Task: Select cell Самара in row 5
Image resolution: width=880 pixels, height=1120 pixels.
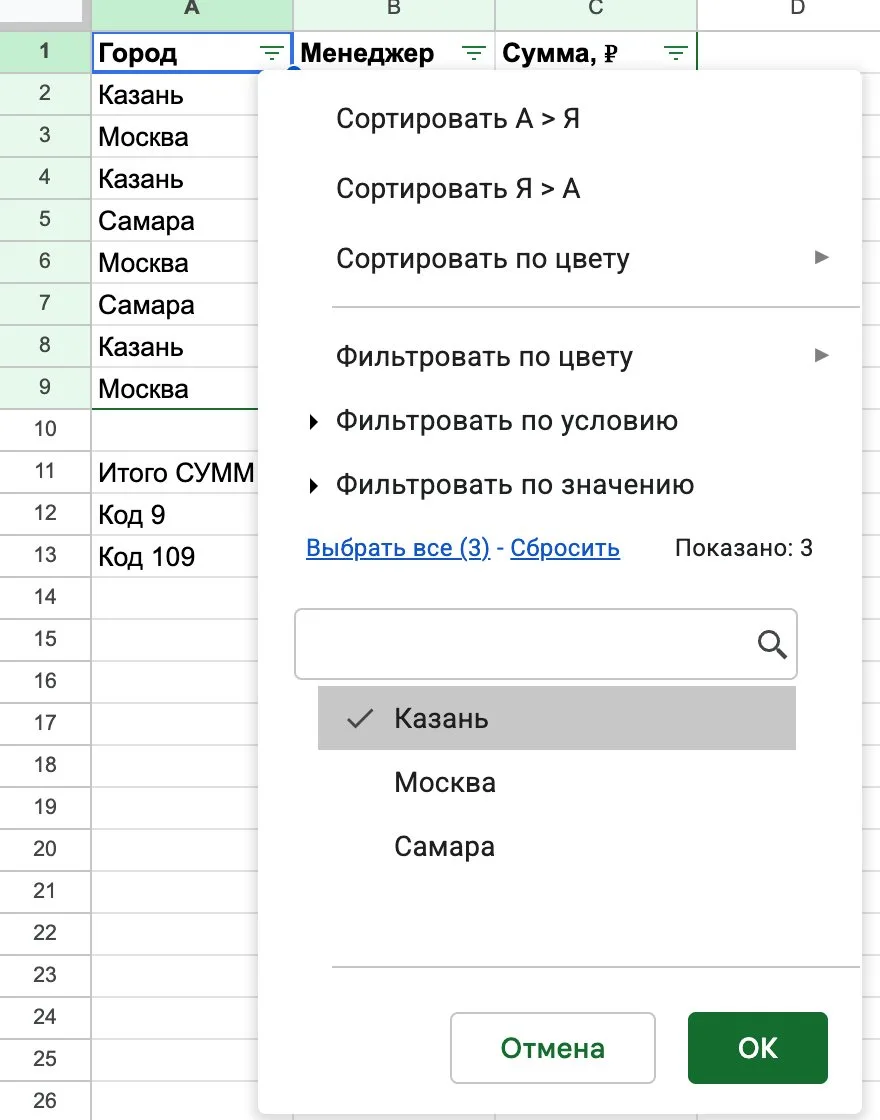Action: [x=175, y=221]
